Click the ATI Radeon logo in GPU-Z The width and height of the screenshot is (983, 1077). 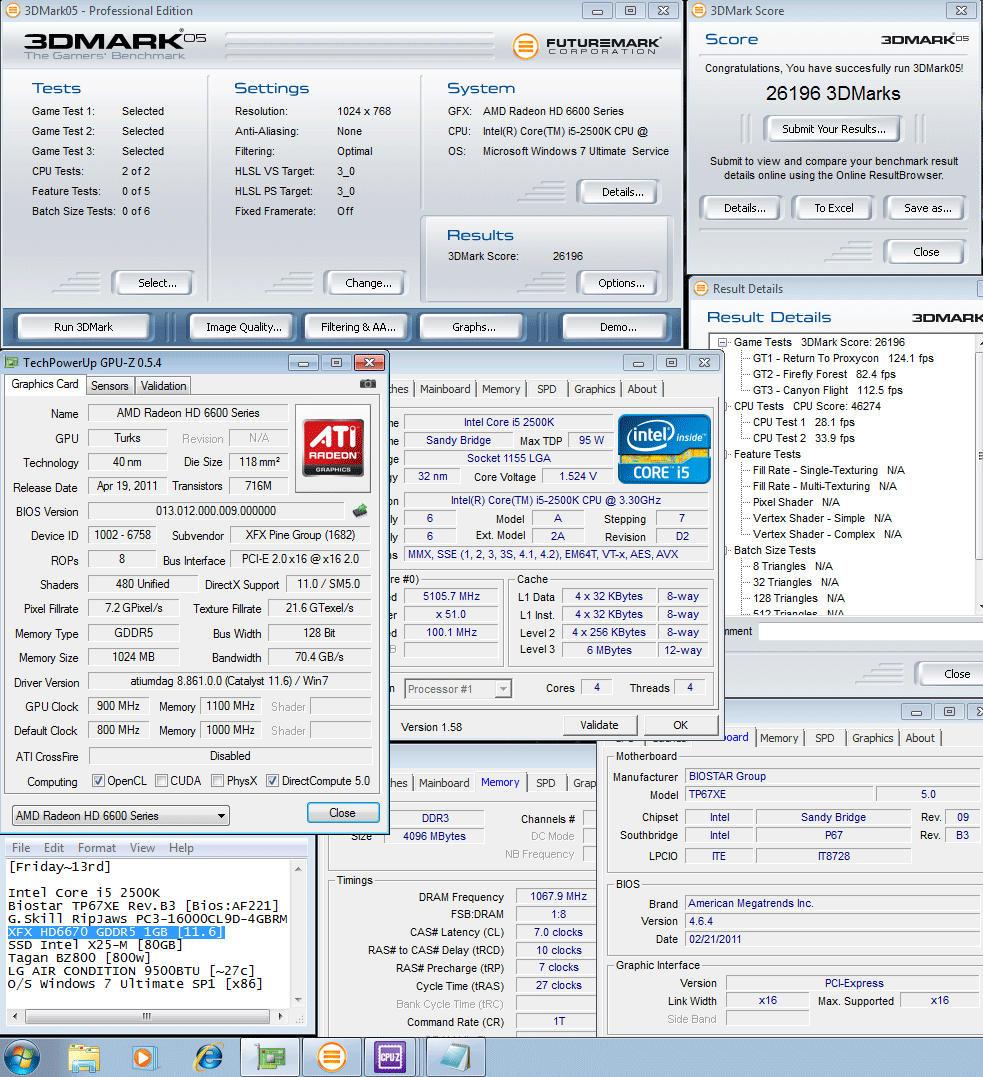click(x=332, y=449)
